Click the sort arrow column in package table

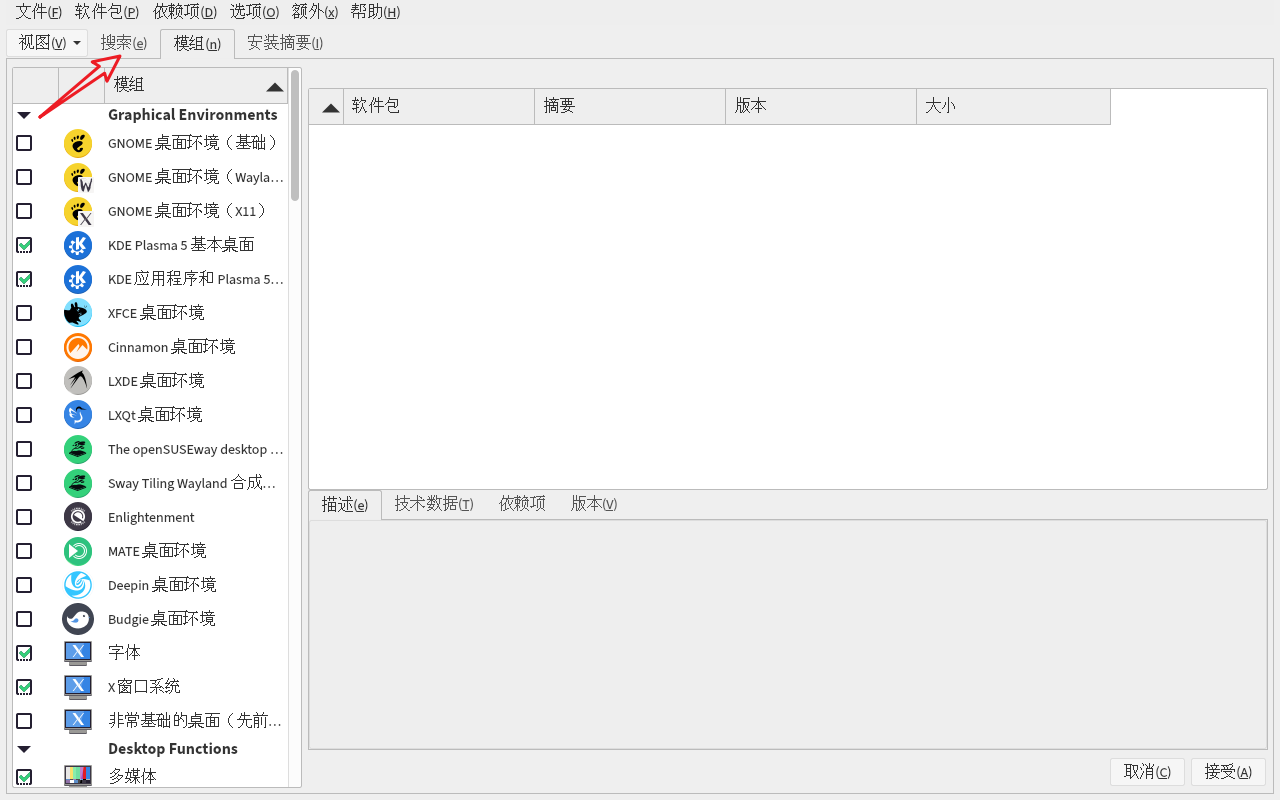coord(326,107)
